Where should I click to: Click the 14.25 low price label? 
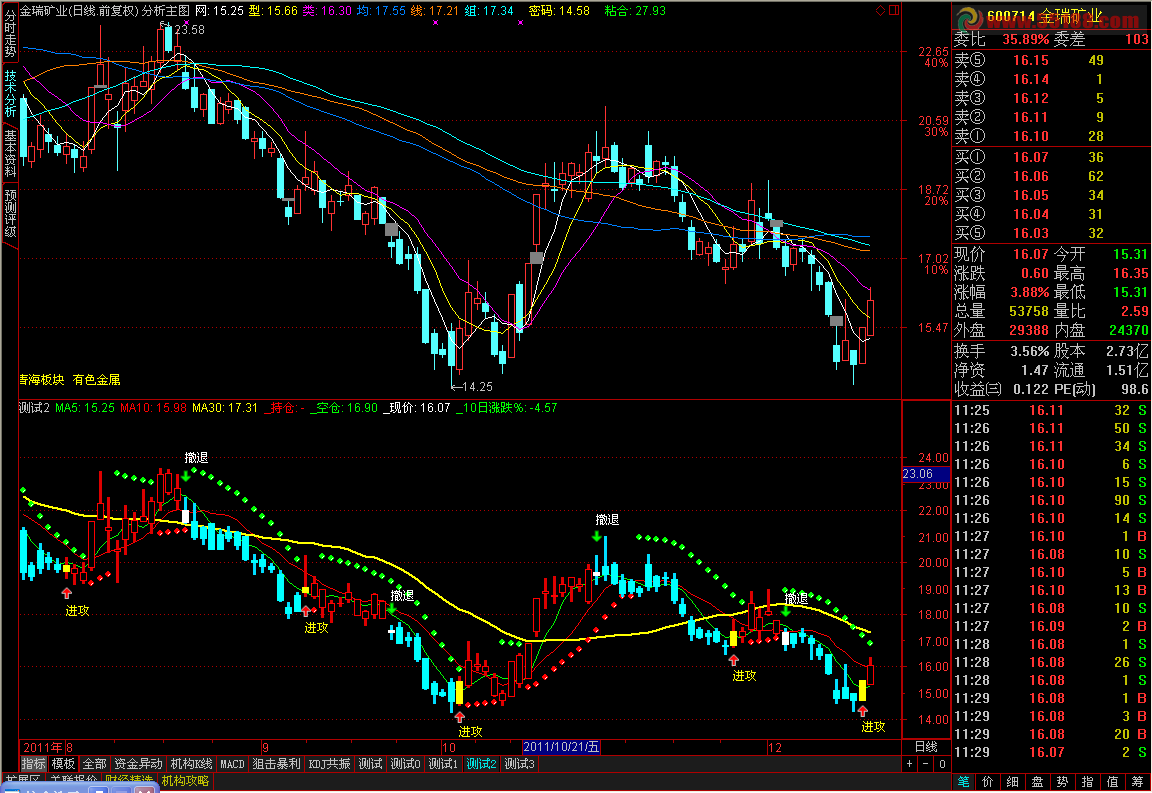coord(478,387)
